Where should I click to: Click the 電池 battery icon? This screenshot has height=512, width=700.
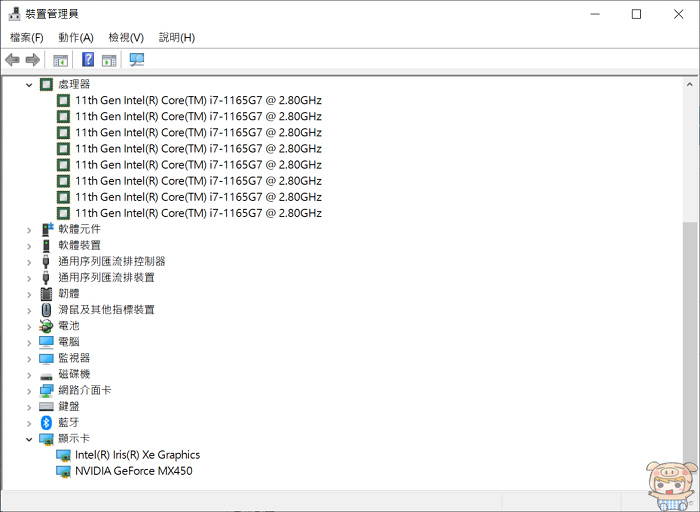(46, 326)
